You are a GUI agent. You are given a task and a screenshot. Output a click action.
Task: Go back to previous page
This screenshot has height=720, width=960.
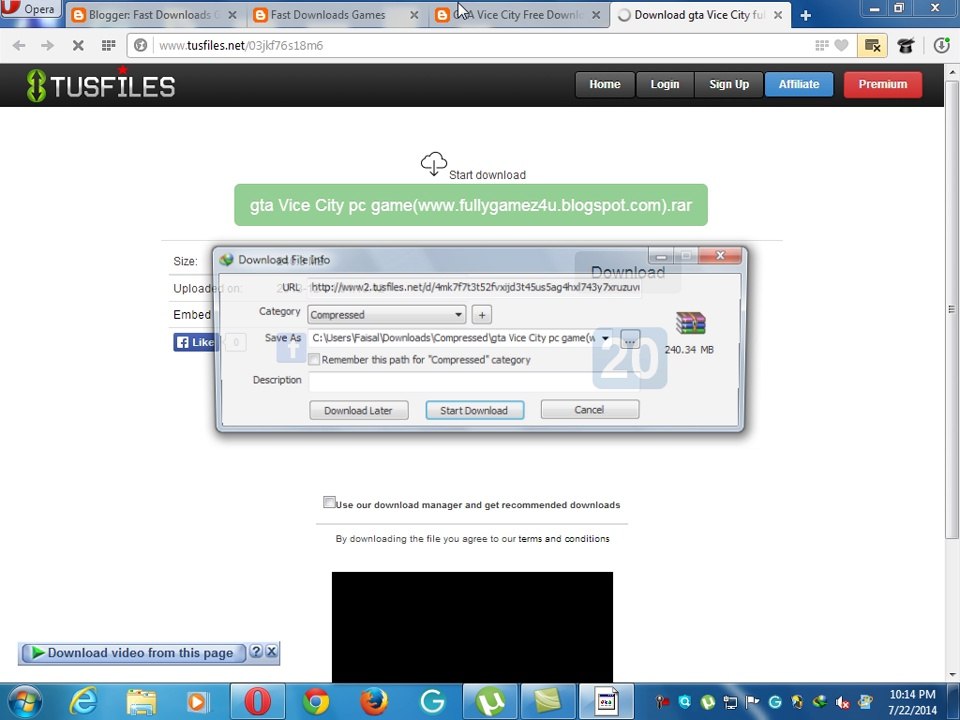pos(19,45)
